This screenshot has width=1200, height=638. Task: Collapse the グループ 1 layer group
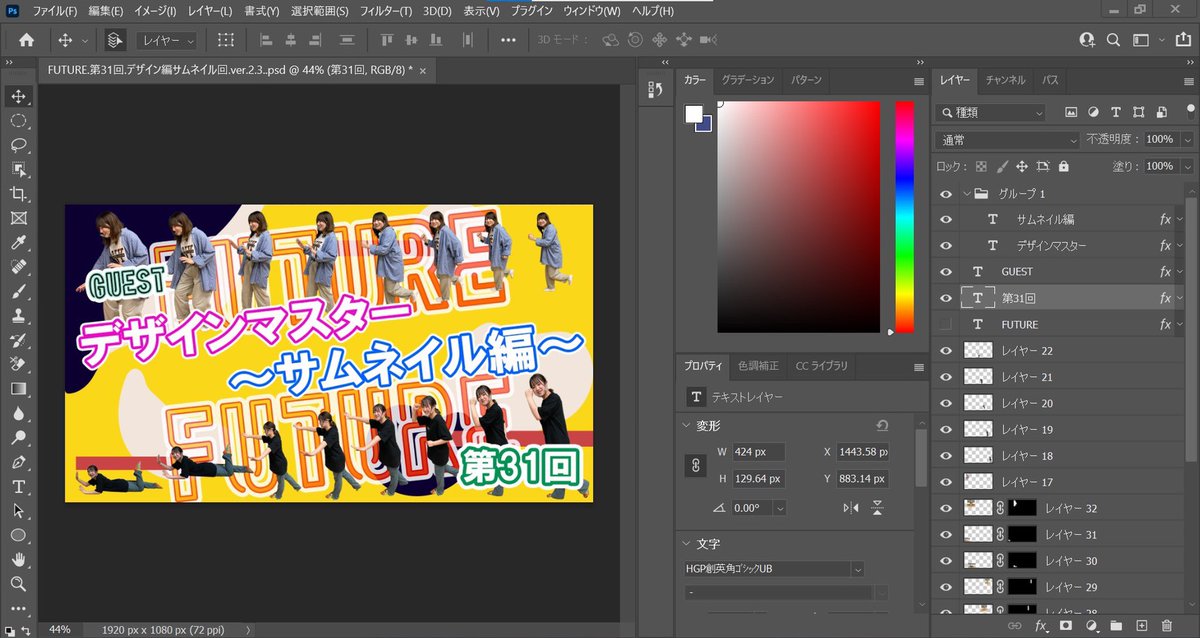point(966,193)
